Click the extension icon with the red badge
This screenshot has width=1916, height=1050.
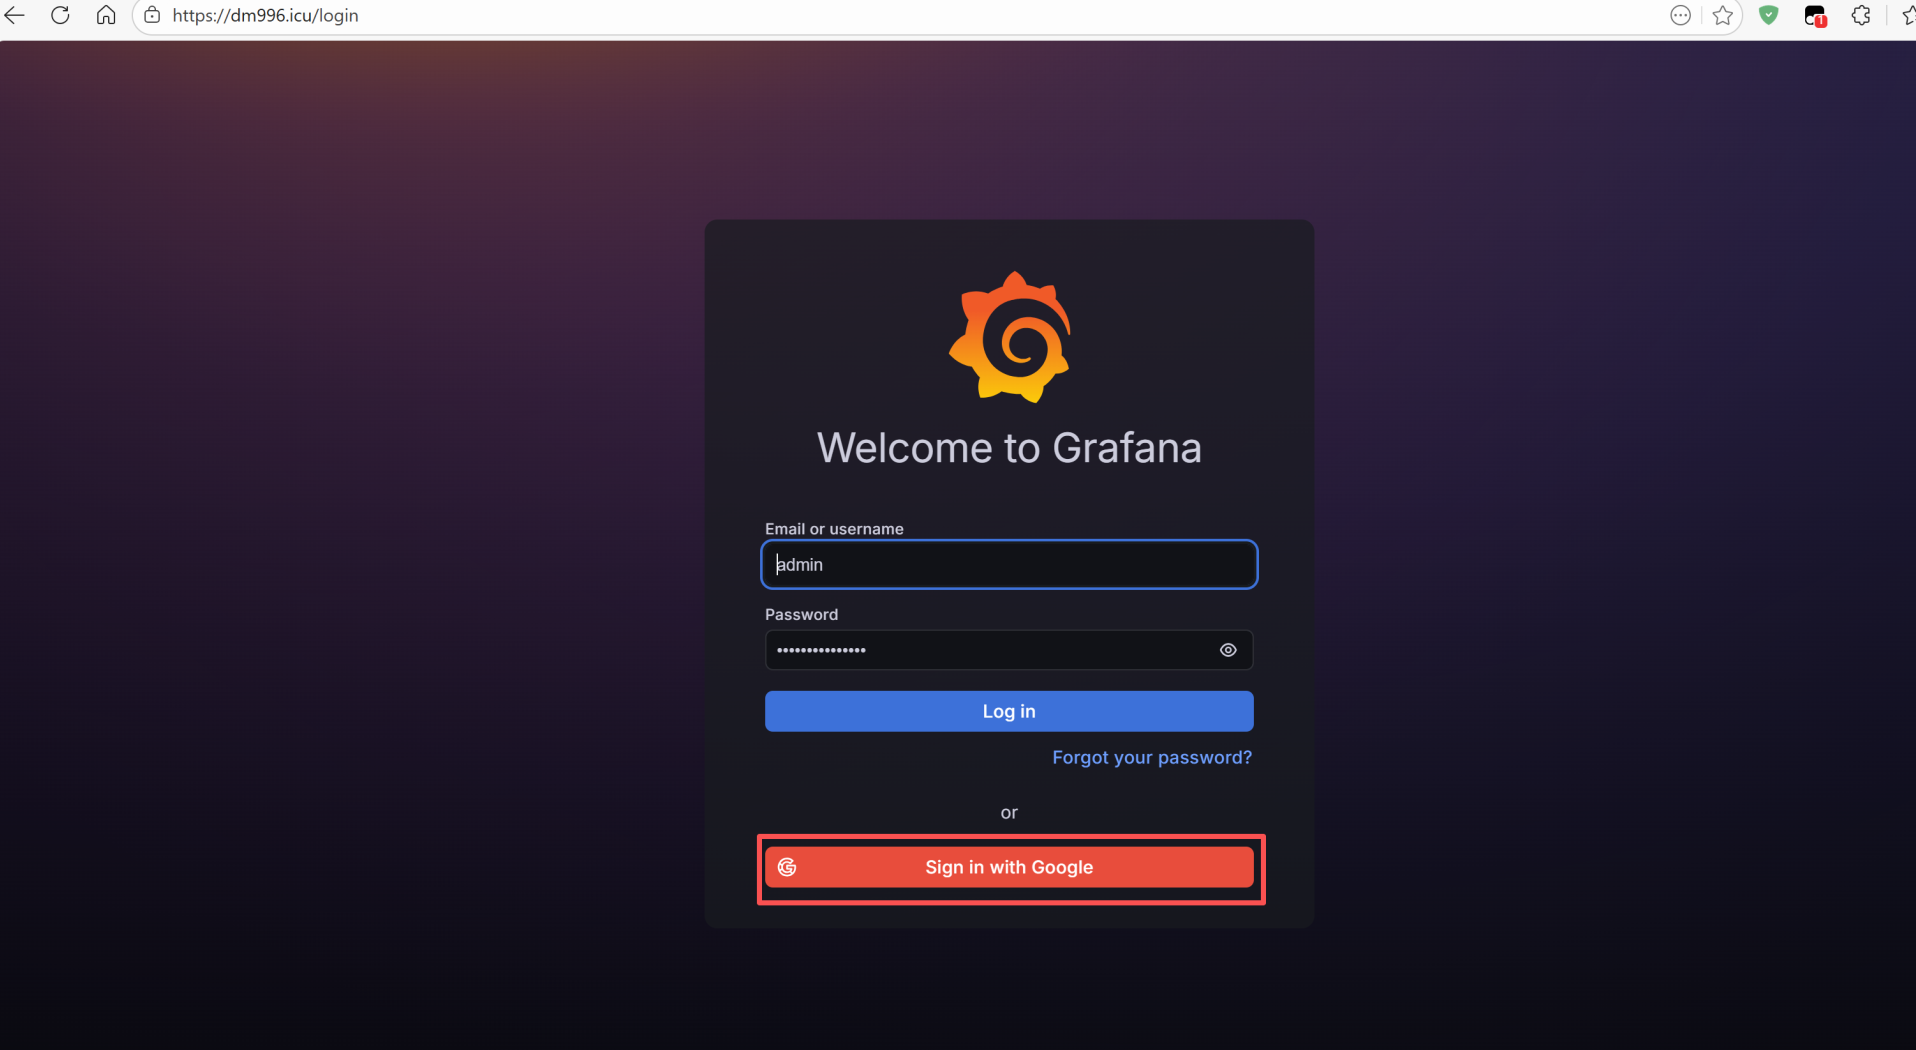(1815, 15)
